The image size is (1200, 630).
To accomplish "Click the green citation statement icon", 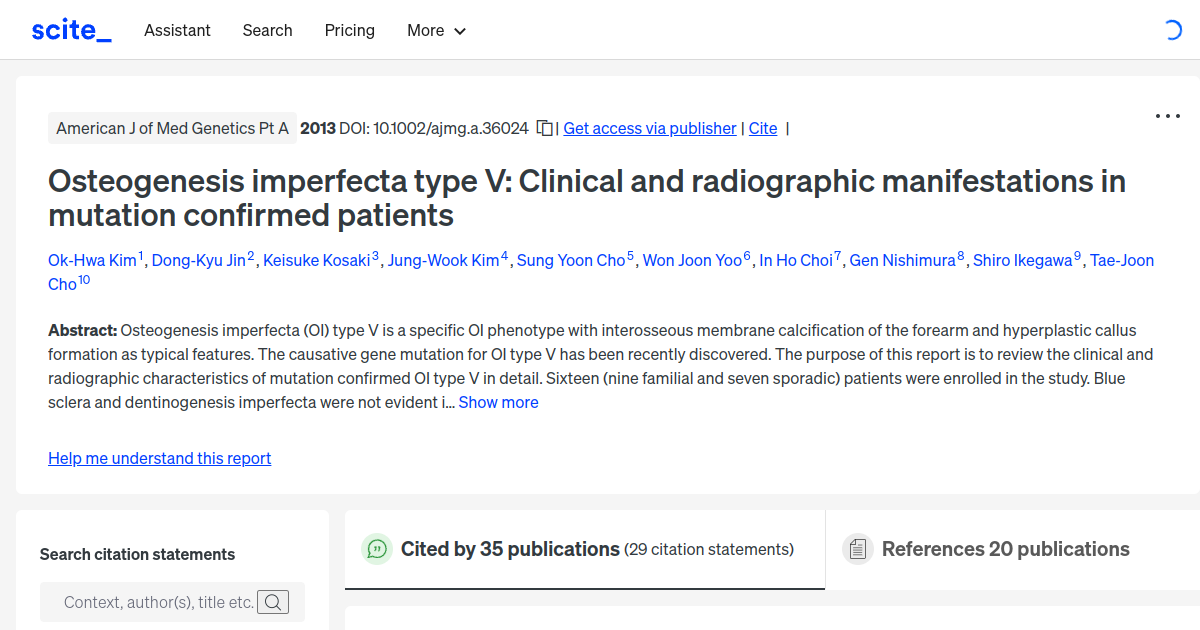I will 376,549.
